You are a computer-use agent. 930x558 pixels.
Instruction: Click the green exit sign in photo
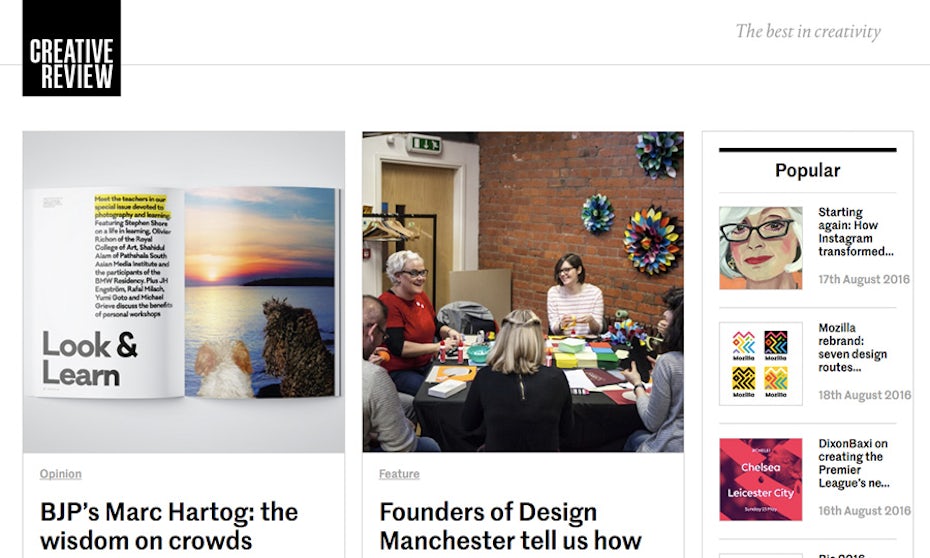pyautogui.click(x=424, y=144)
